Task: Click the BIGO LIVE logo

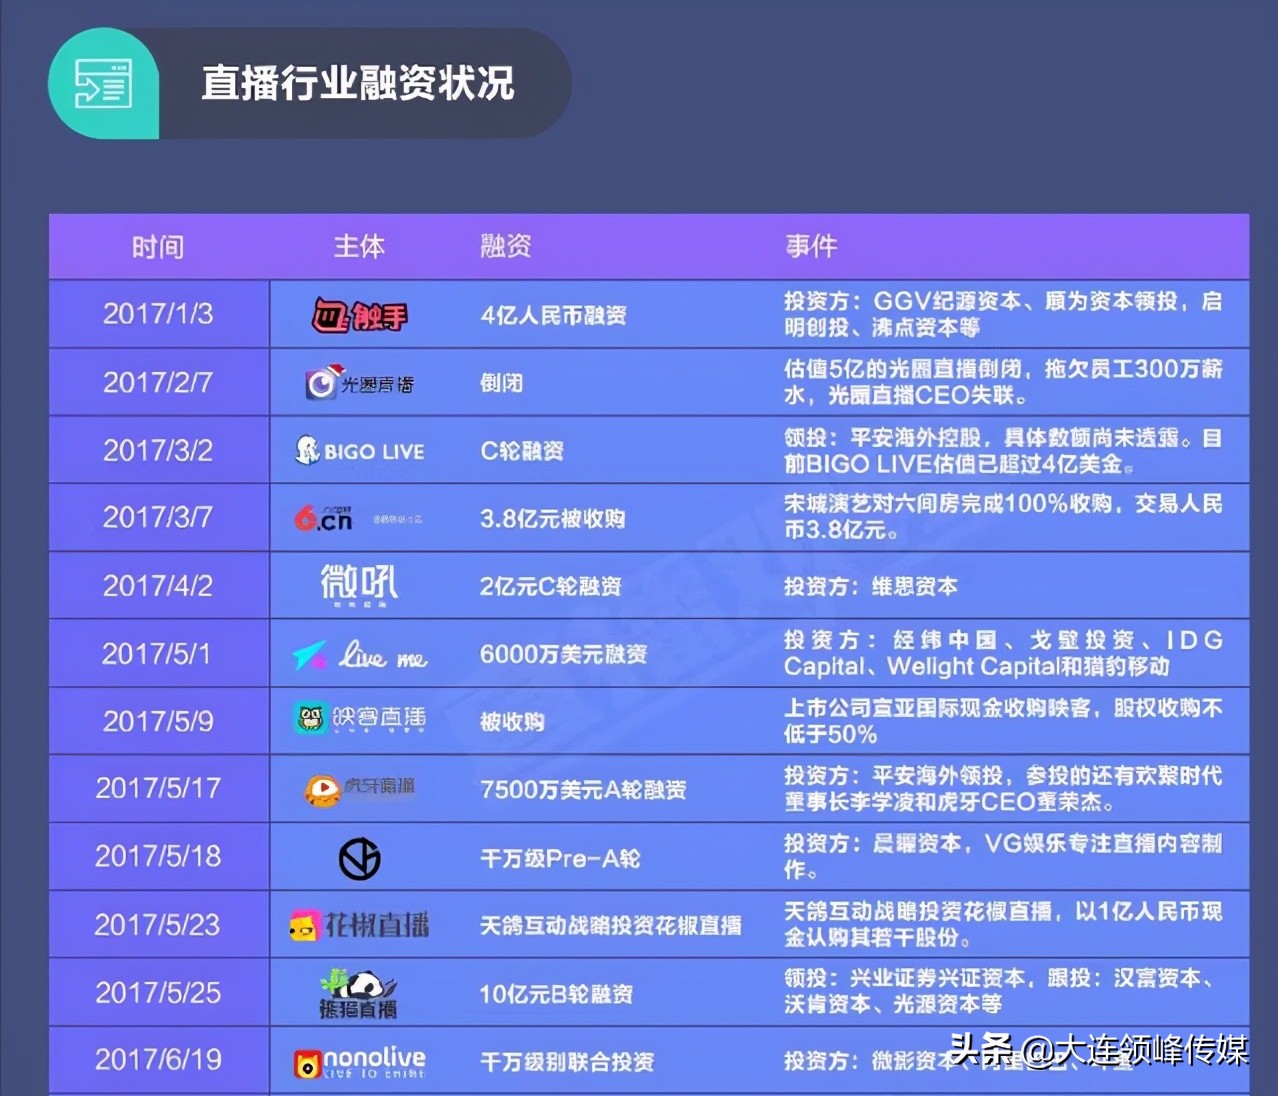Action: pyautogui.click(x=359, y=451)
